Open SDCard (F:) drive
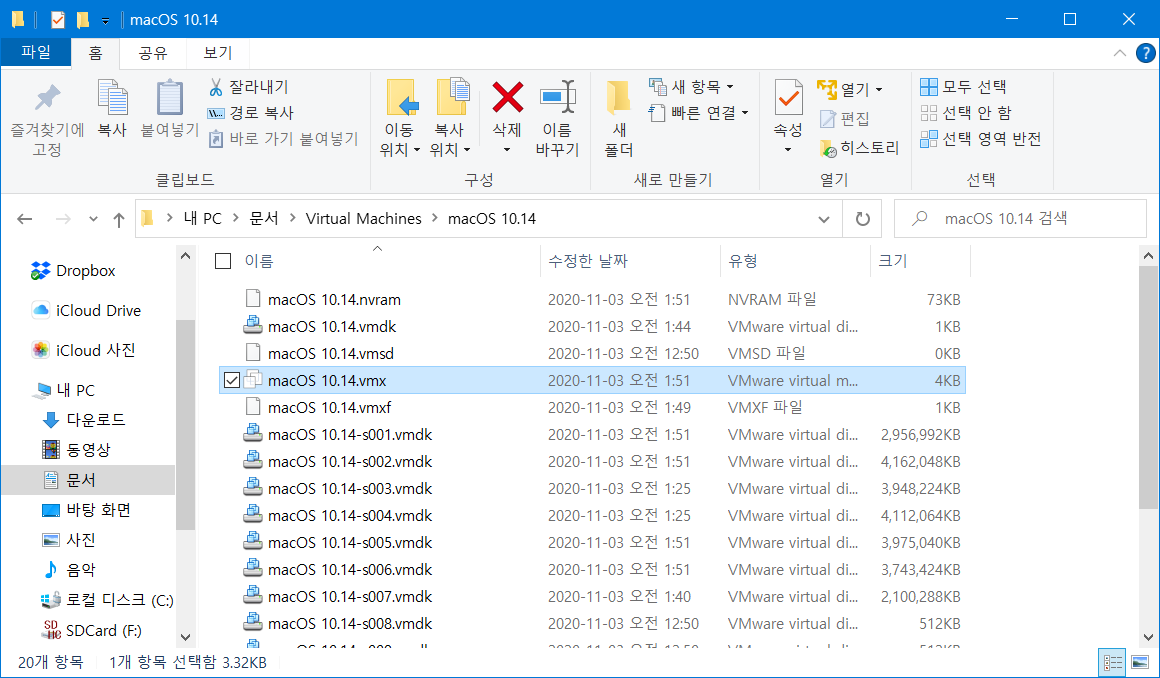Image resolution: width=1160 pixels, height=678 pixels. pos(91,631)
